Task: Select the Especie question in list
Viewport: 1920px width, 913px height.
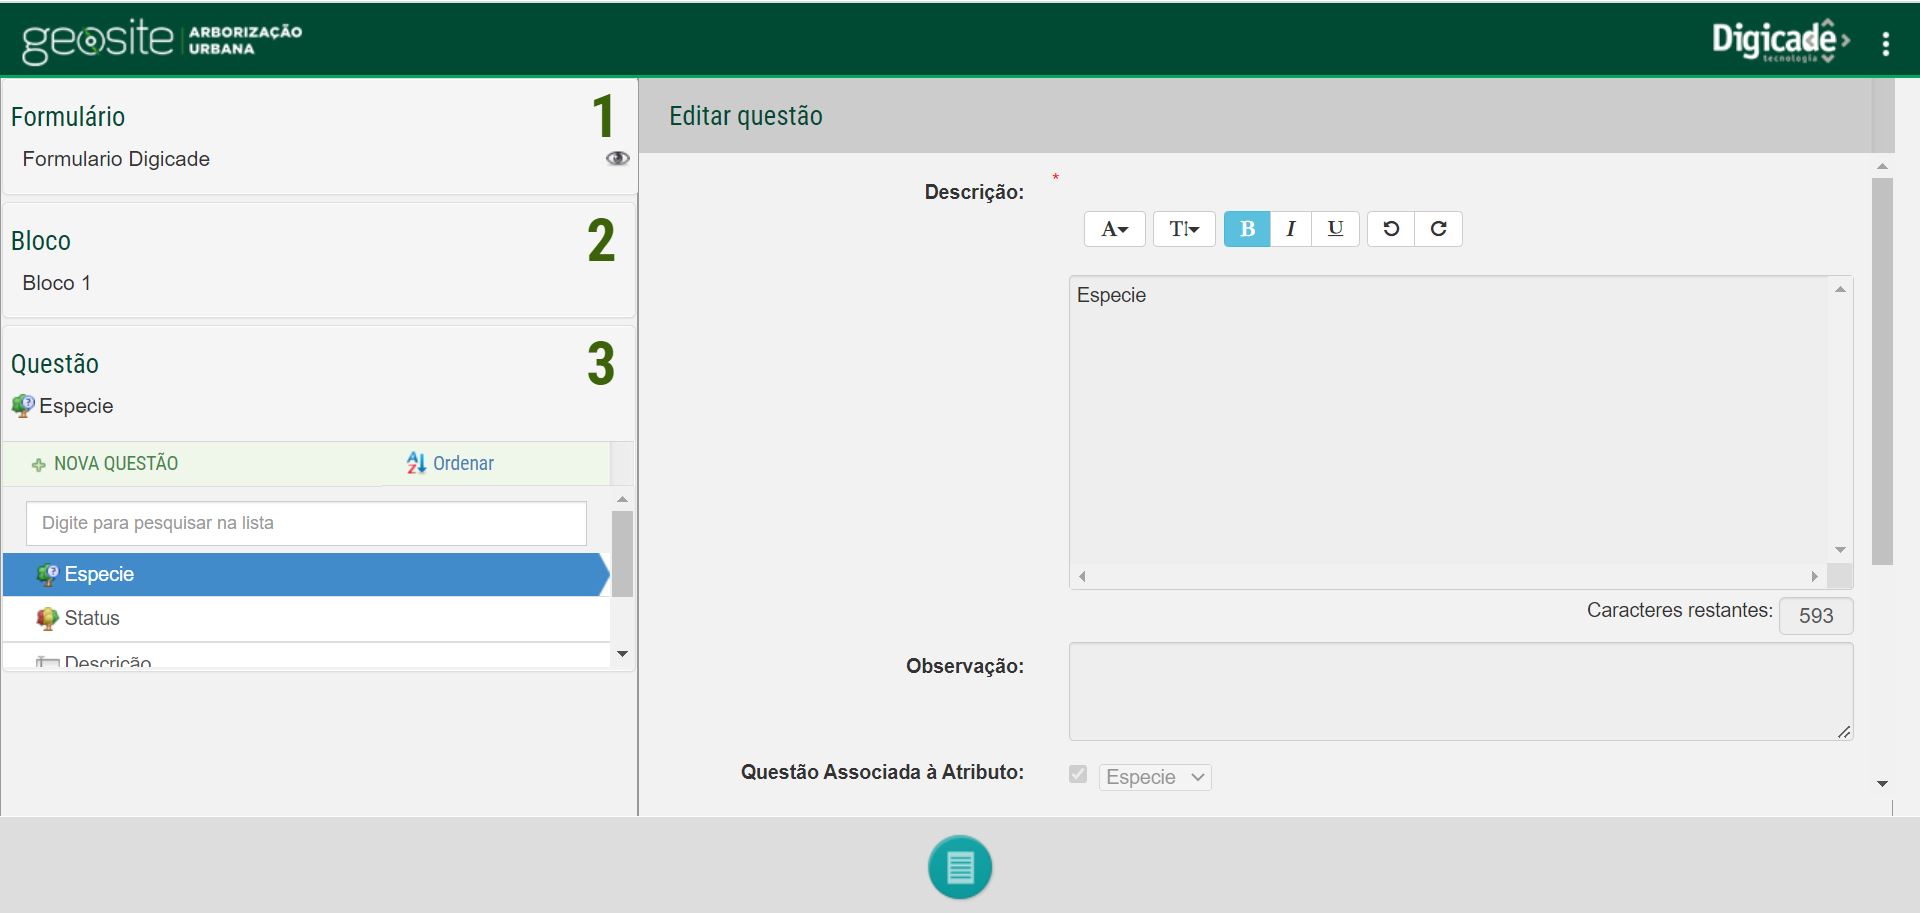Action: pyautogui.click(x=306, y=574)
